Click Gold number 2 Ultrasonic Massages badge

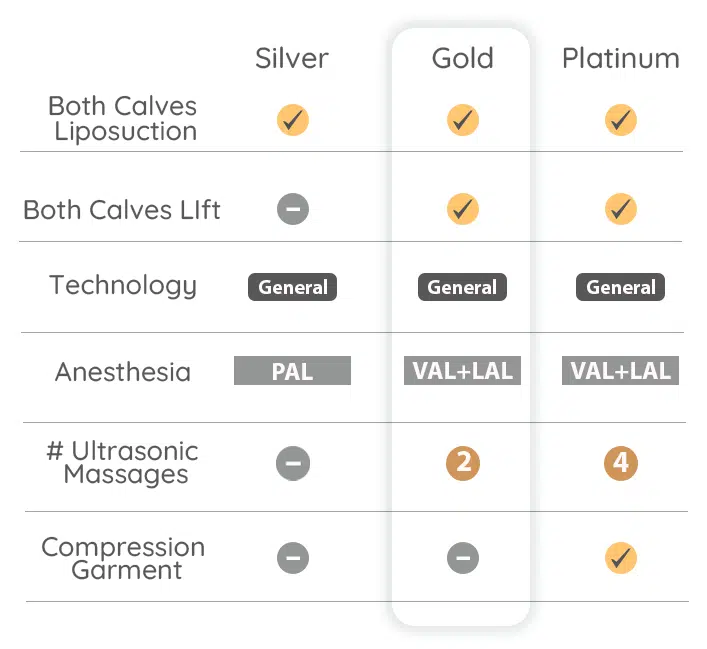[462, 463]
